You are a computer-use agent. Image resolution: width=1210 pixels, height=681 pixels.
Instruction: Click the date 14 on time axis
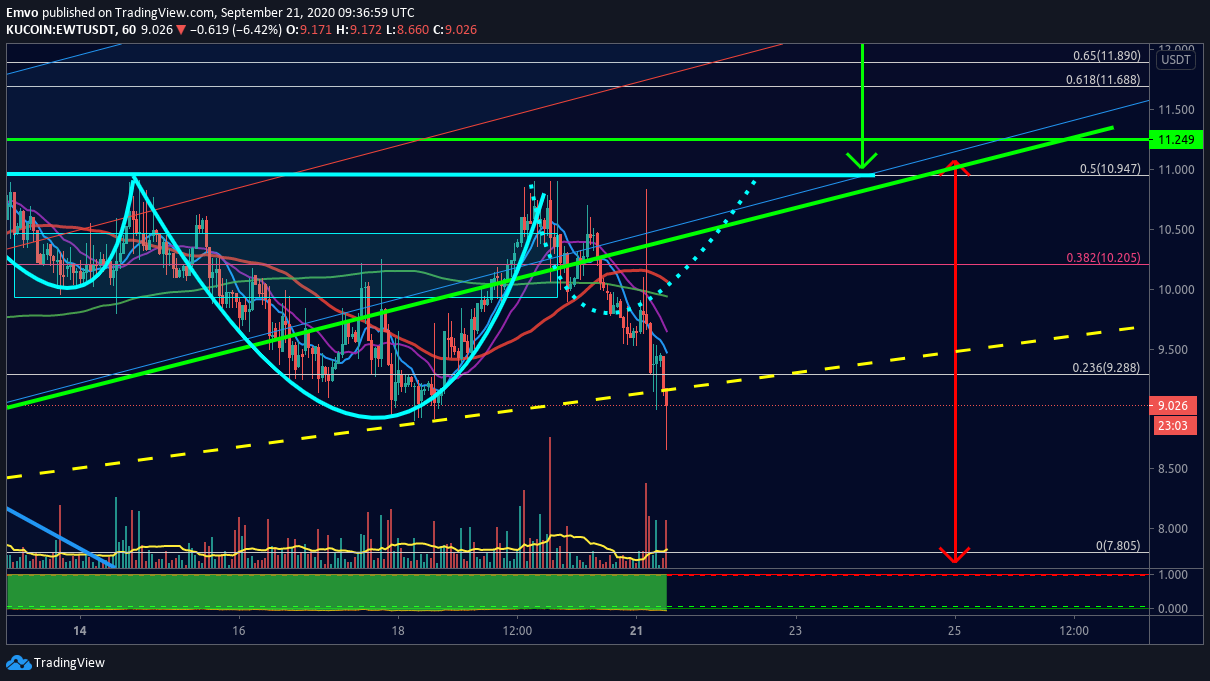click(x=80, y=631)
